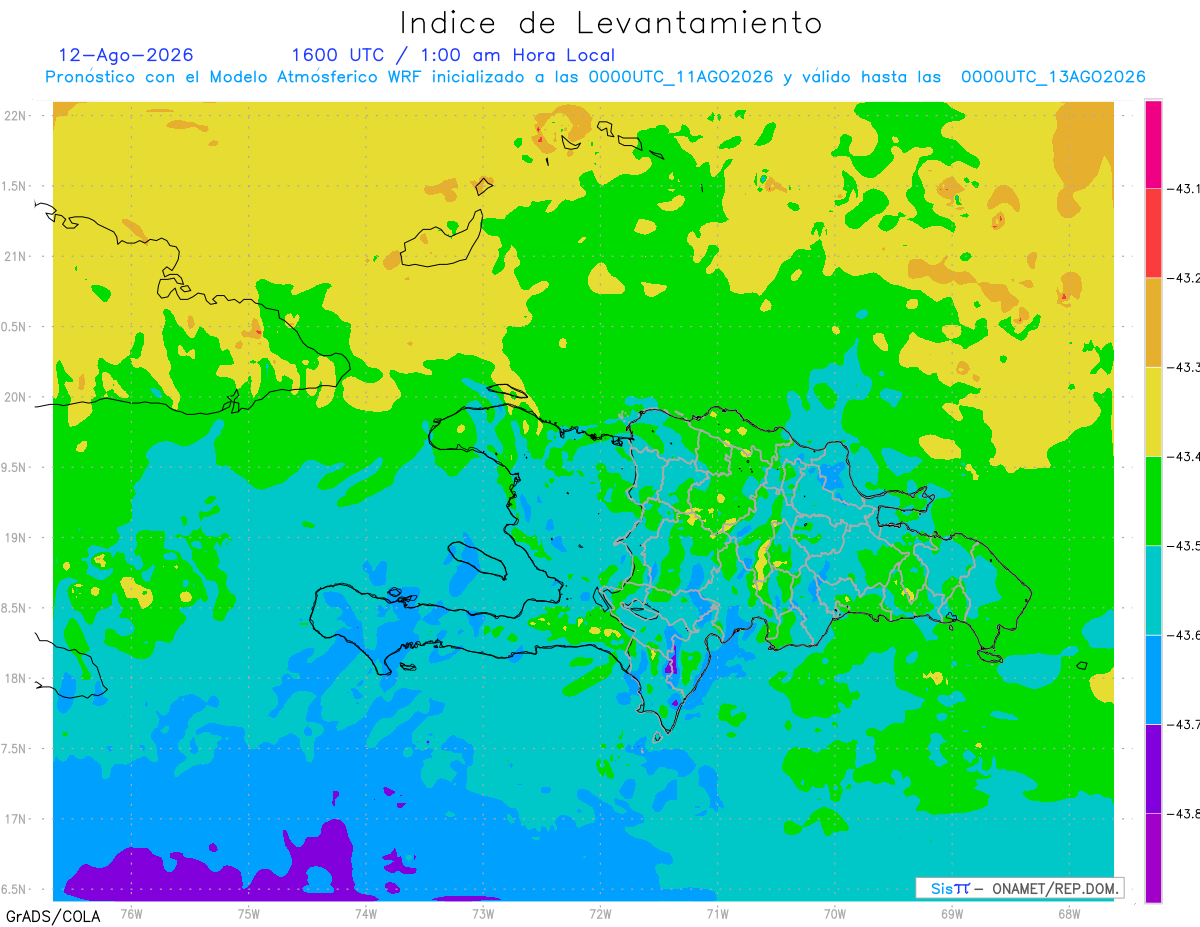The width and height of the screenshot is (1200, 927).
Task: Click the legend value '-43.7'
Action: [x=1184, y=724]
